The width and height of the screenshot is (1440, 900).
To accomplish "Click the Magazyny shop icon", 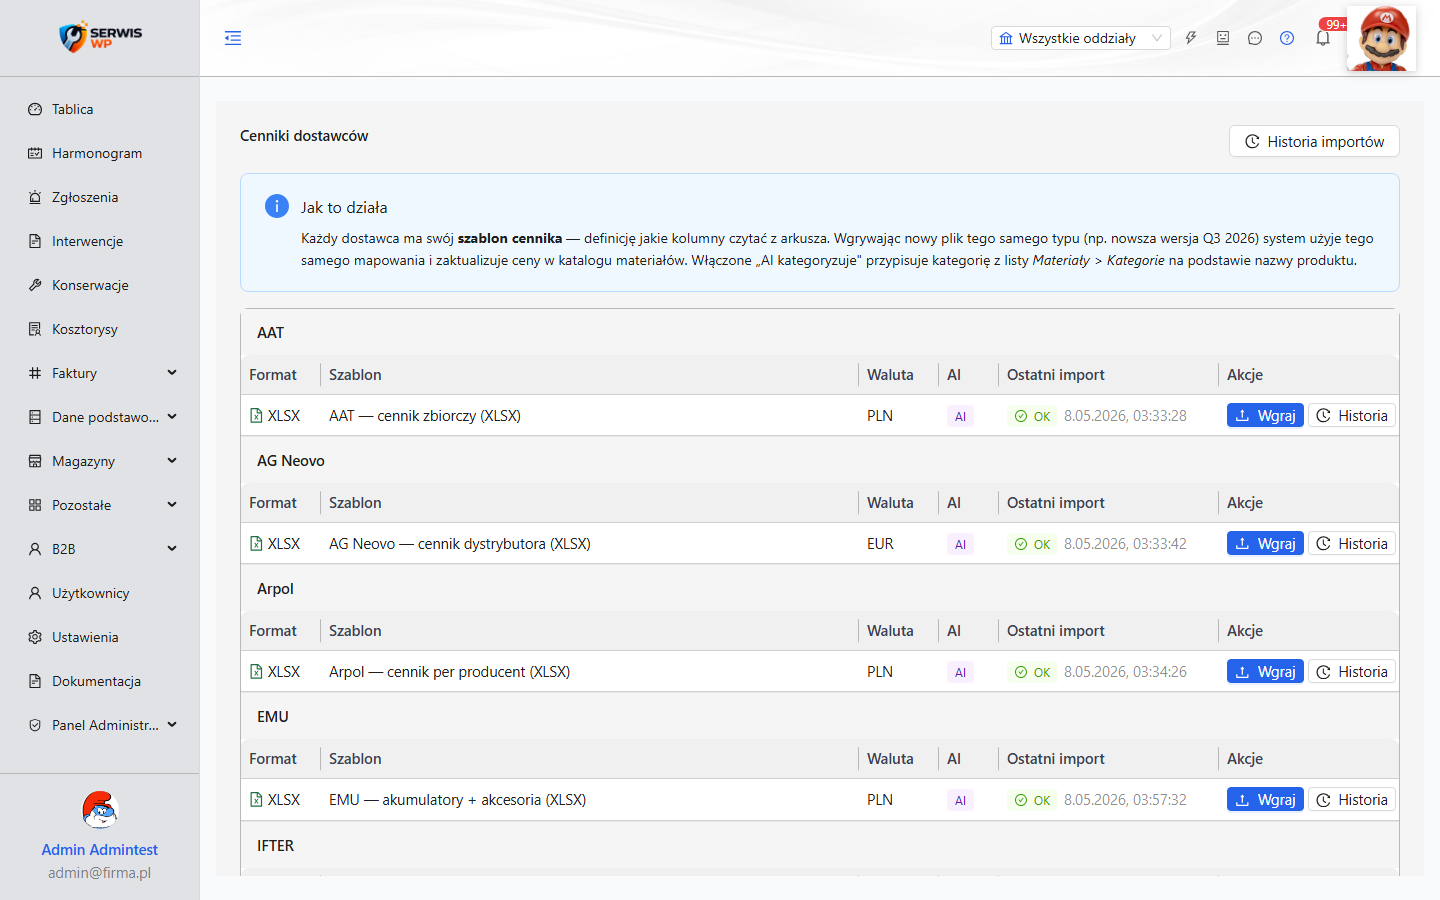I will [x=35, y=461].
